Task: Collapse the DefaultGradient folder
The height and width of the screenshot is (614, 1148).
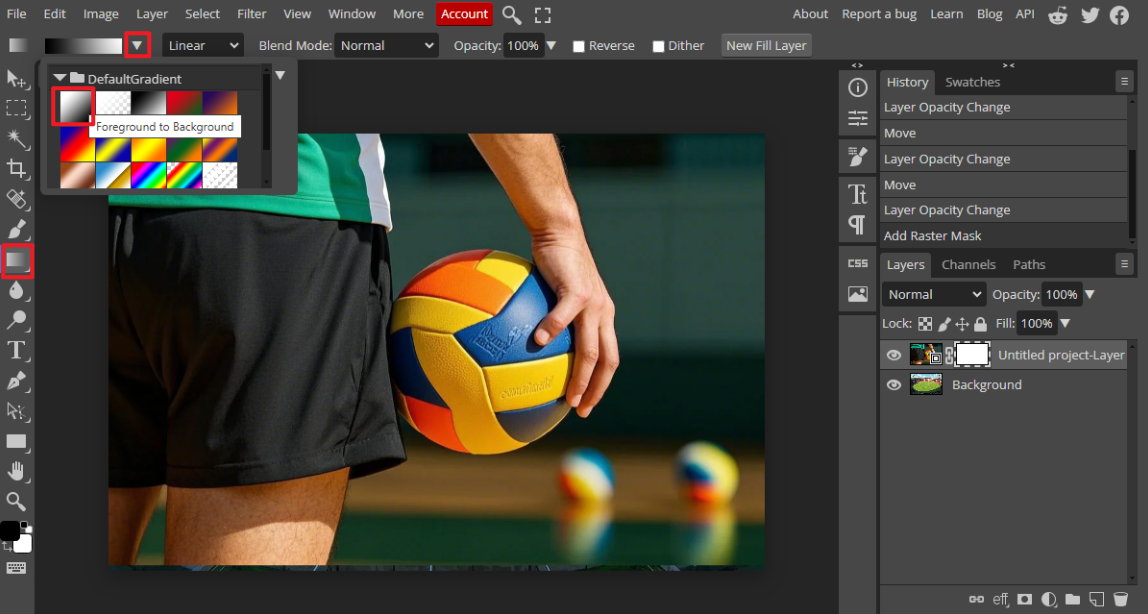Action: 60,78
